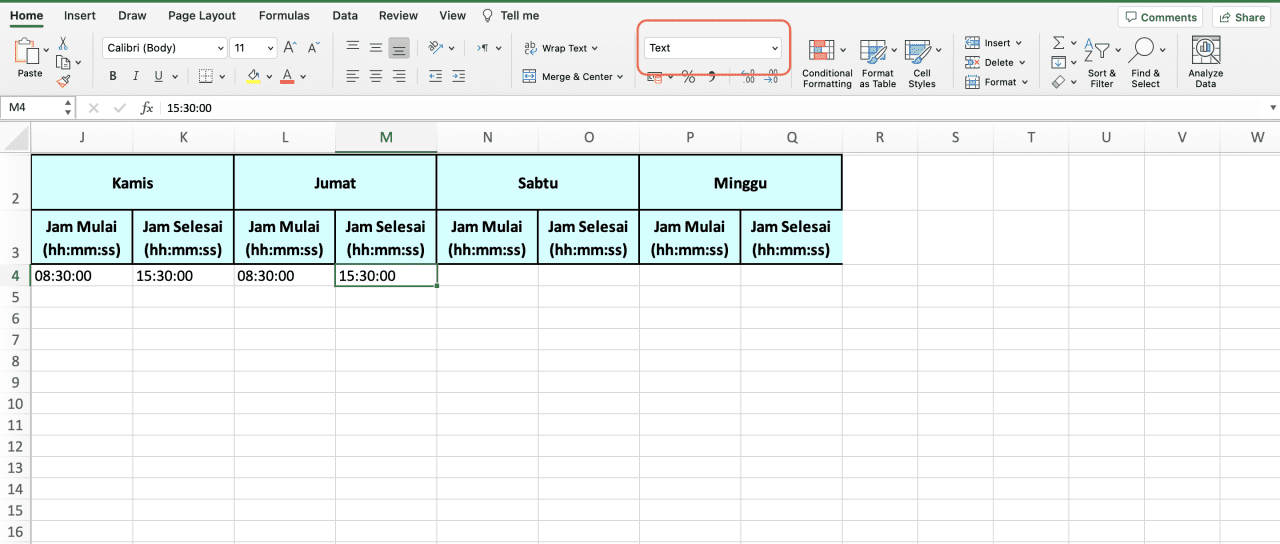This screenshot has height=544, width=1280.
Task: Apply the borders icon
Action: [x=206, y=76]
